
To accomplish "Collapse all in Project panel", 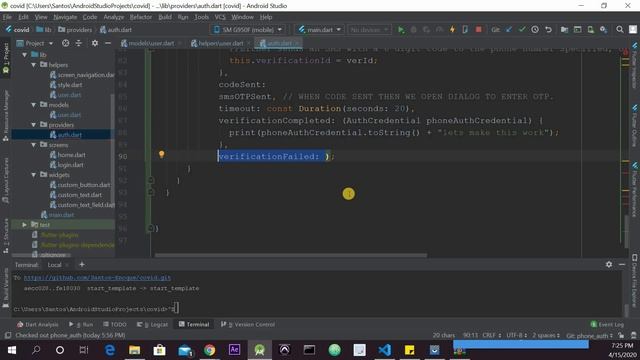I will (x=79, y=43).
